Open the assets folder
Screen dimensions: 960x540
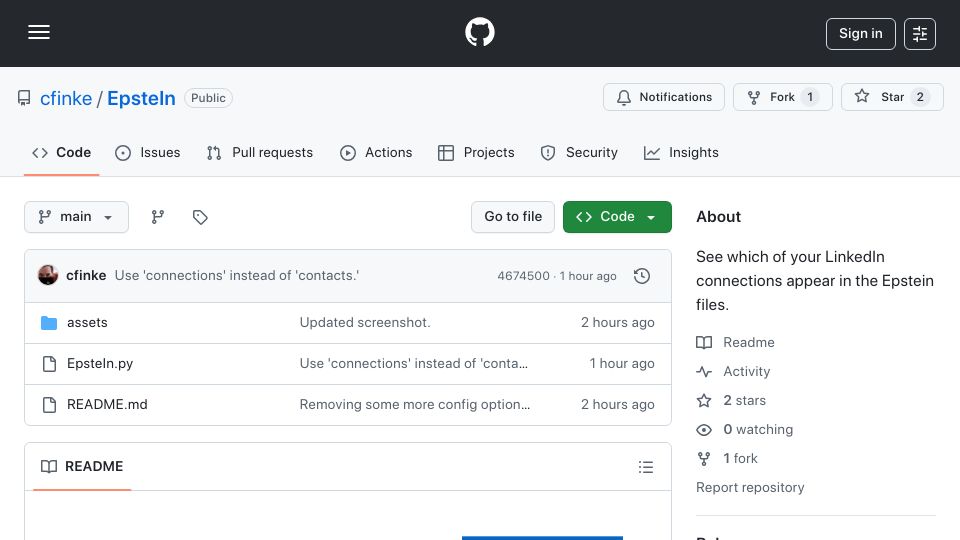pyautogui.click(x=87, y=323)
